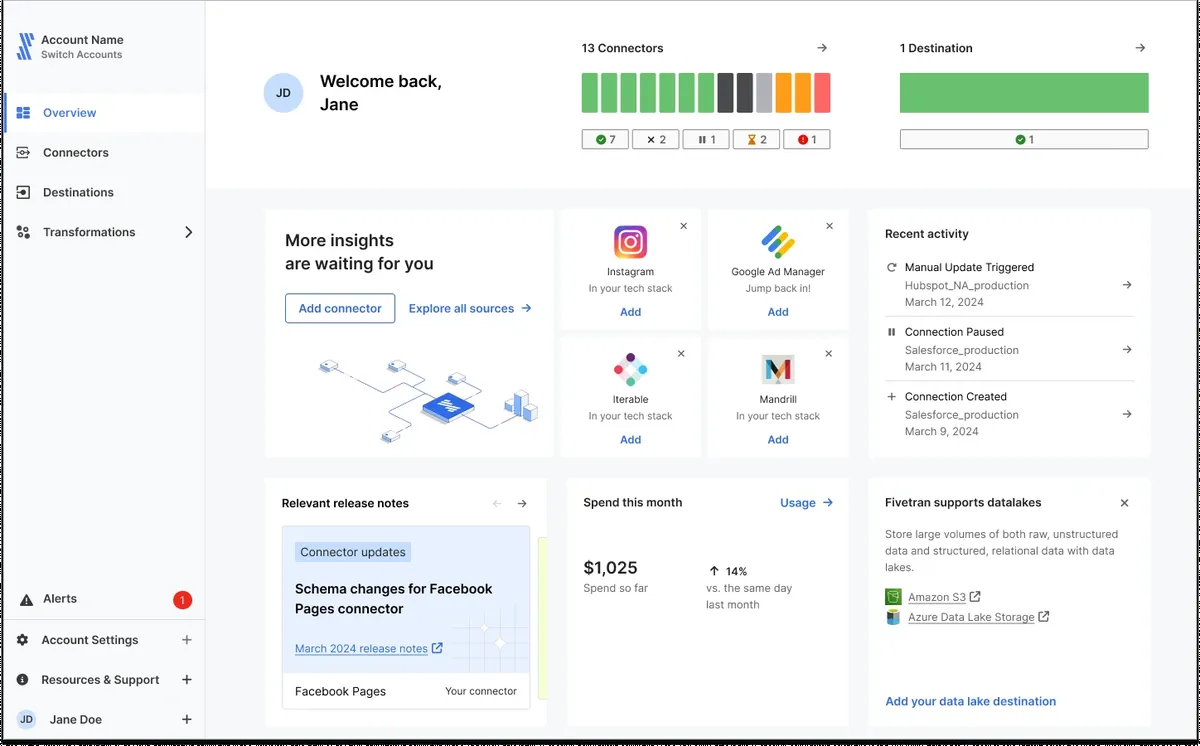Open the Overview page
Image resolution: width=1200 pixels, height=746 pixels.
(104, 113)
